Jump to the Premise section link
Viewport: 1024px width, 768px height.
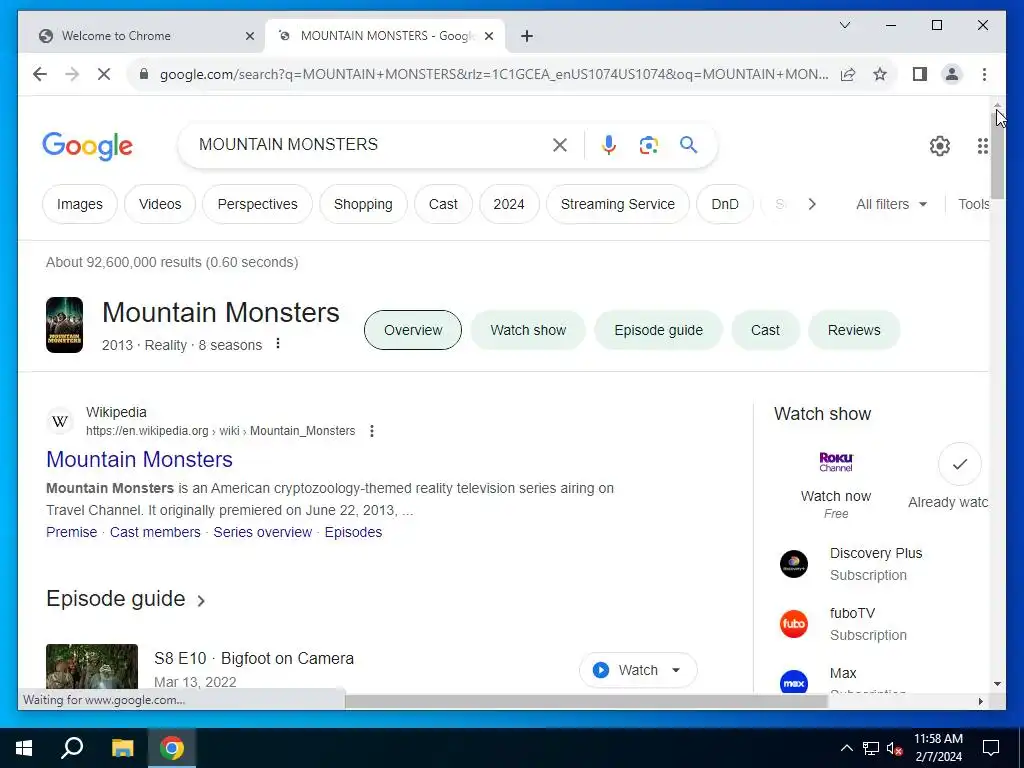[x=71, y=532]
